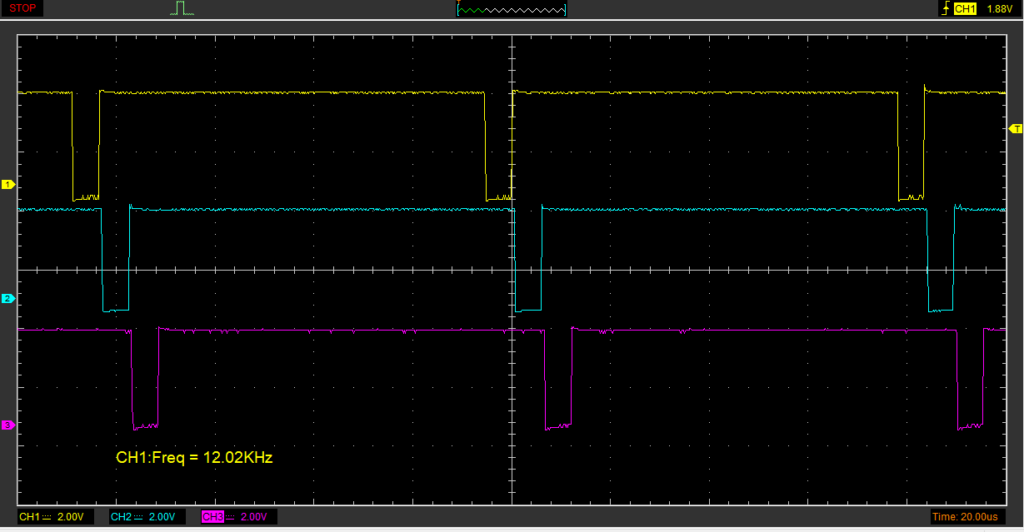Click the rising edge trigger icon
The width and height of the screenshot is (1024, 532).
[944, 9]
